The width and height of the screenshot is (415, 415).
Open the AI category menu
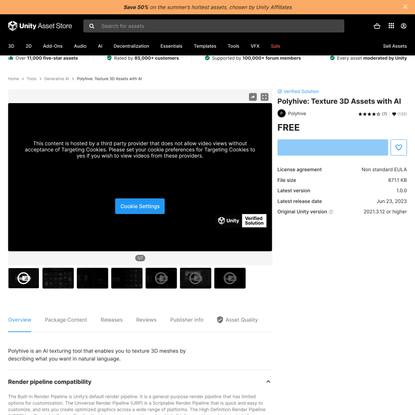click(x=100, y=46)
